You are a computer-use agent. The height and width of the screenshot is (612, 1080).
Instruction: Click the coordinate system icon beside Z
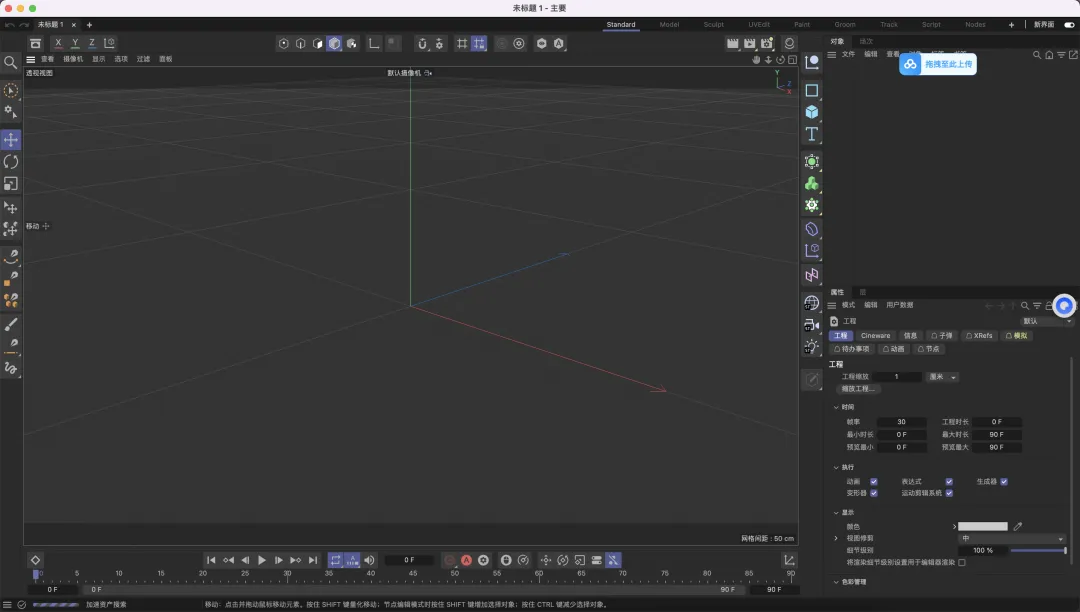pyautogui.click(x=109, y=43)
